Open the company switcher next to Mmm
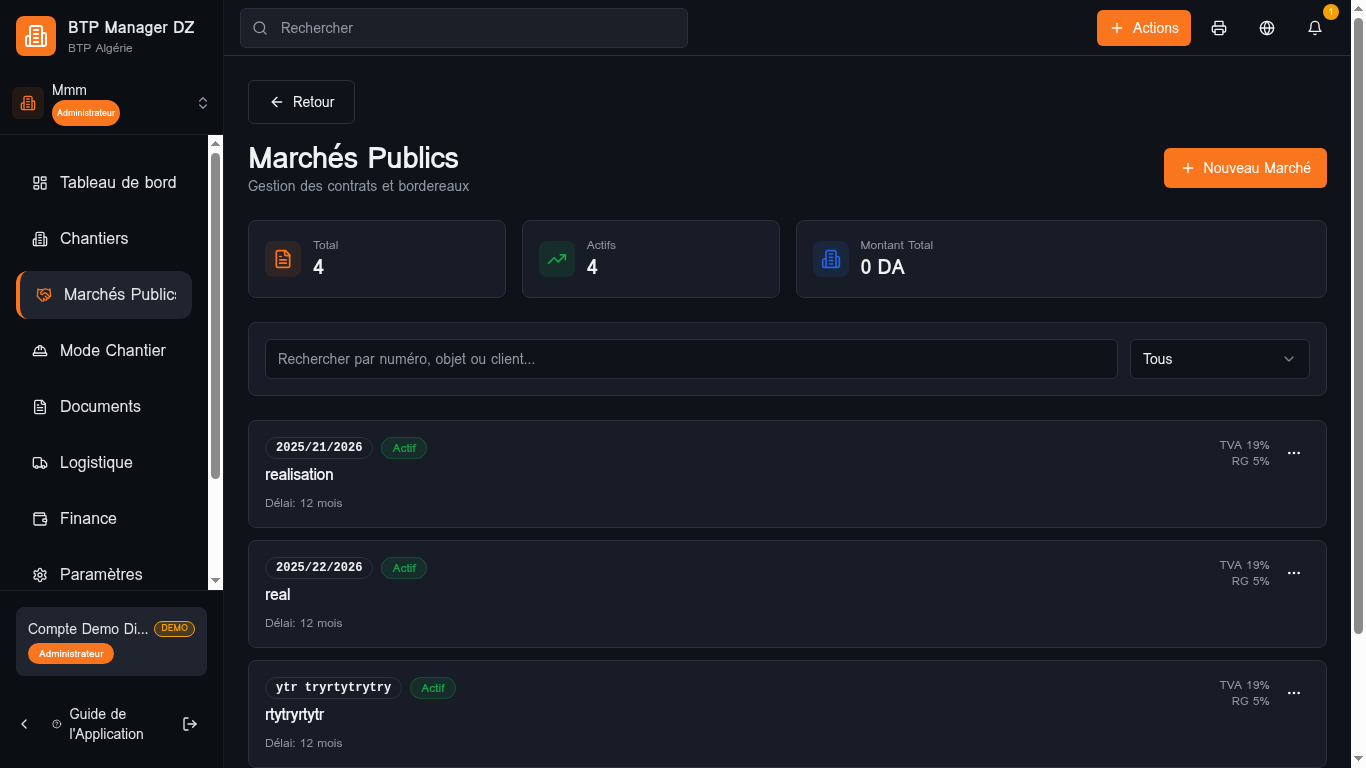Image resolution: width=1366 pixels, height=768 pixels. click(203, 102)
